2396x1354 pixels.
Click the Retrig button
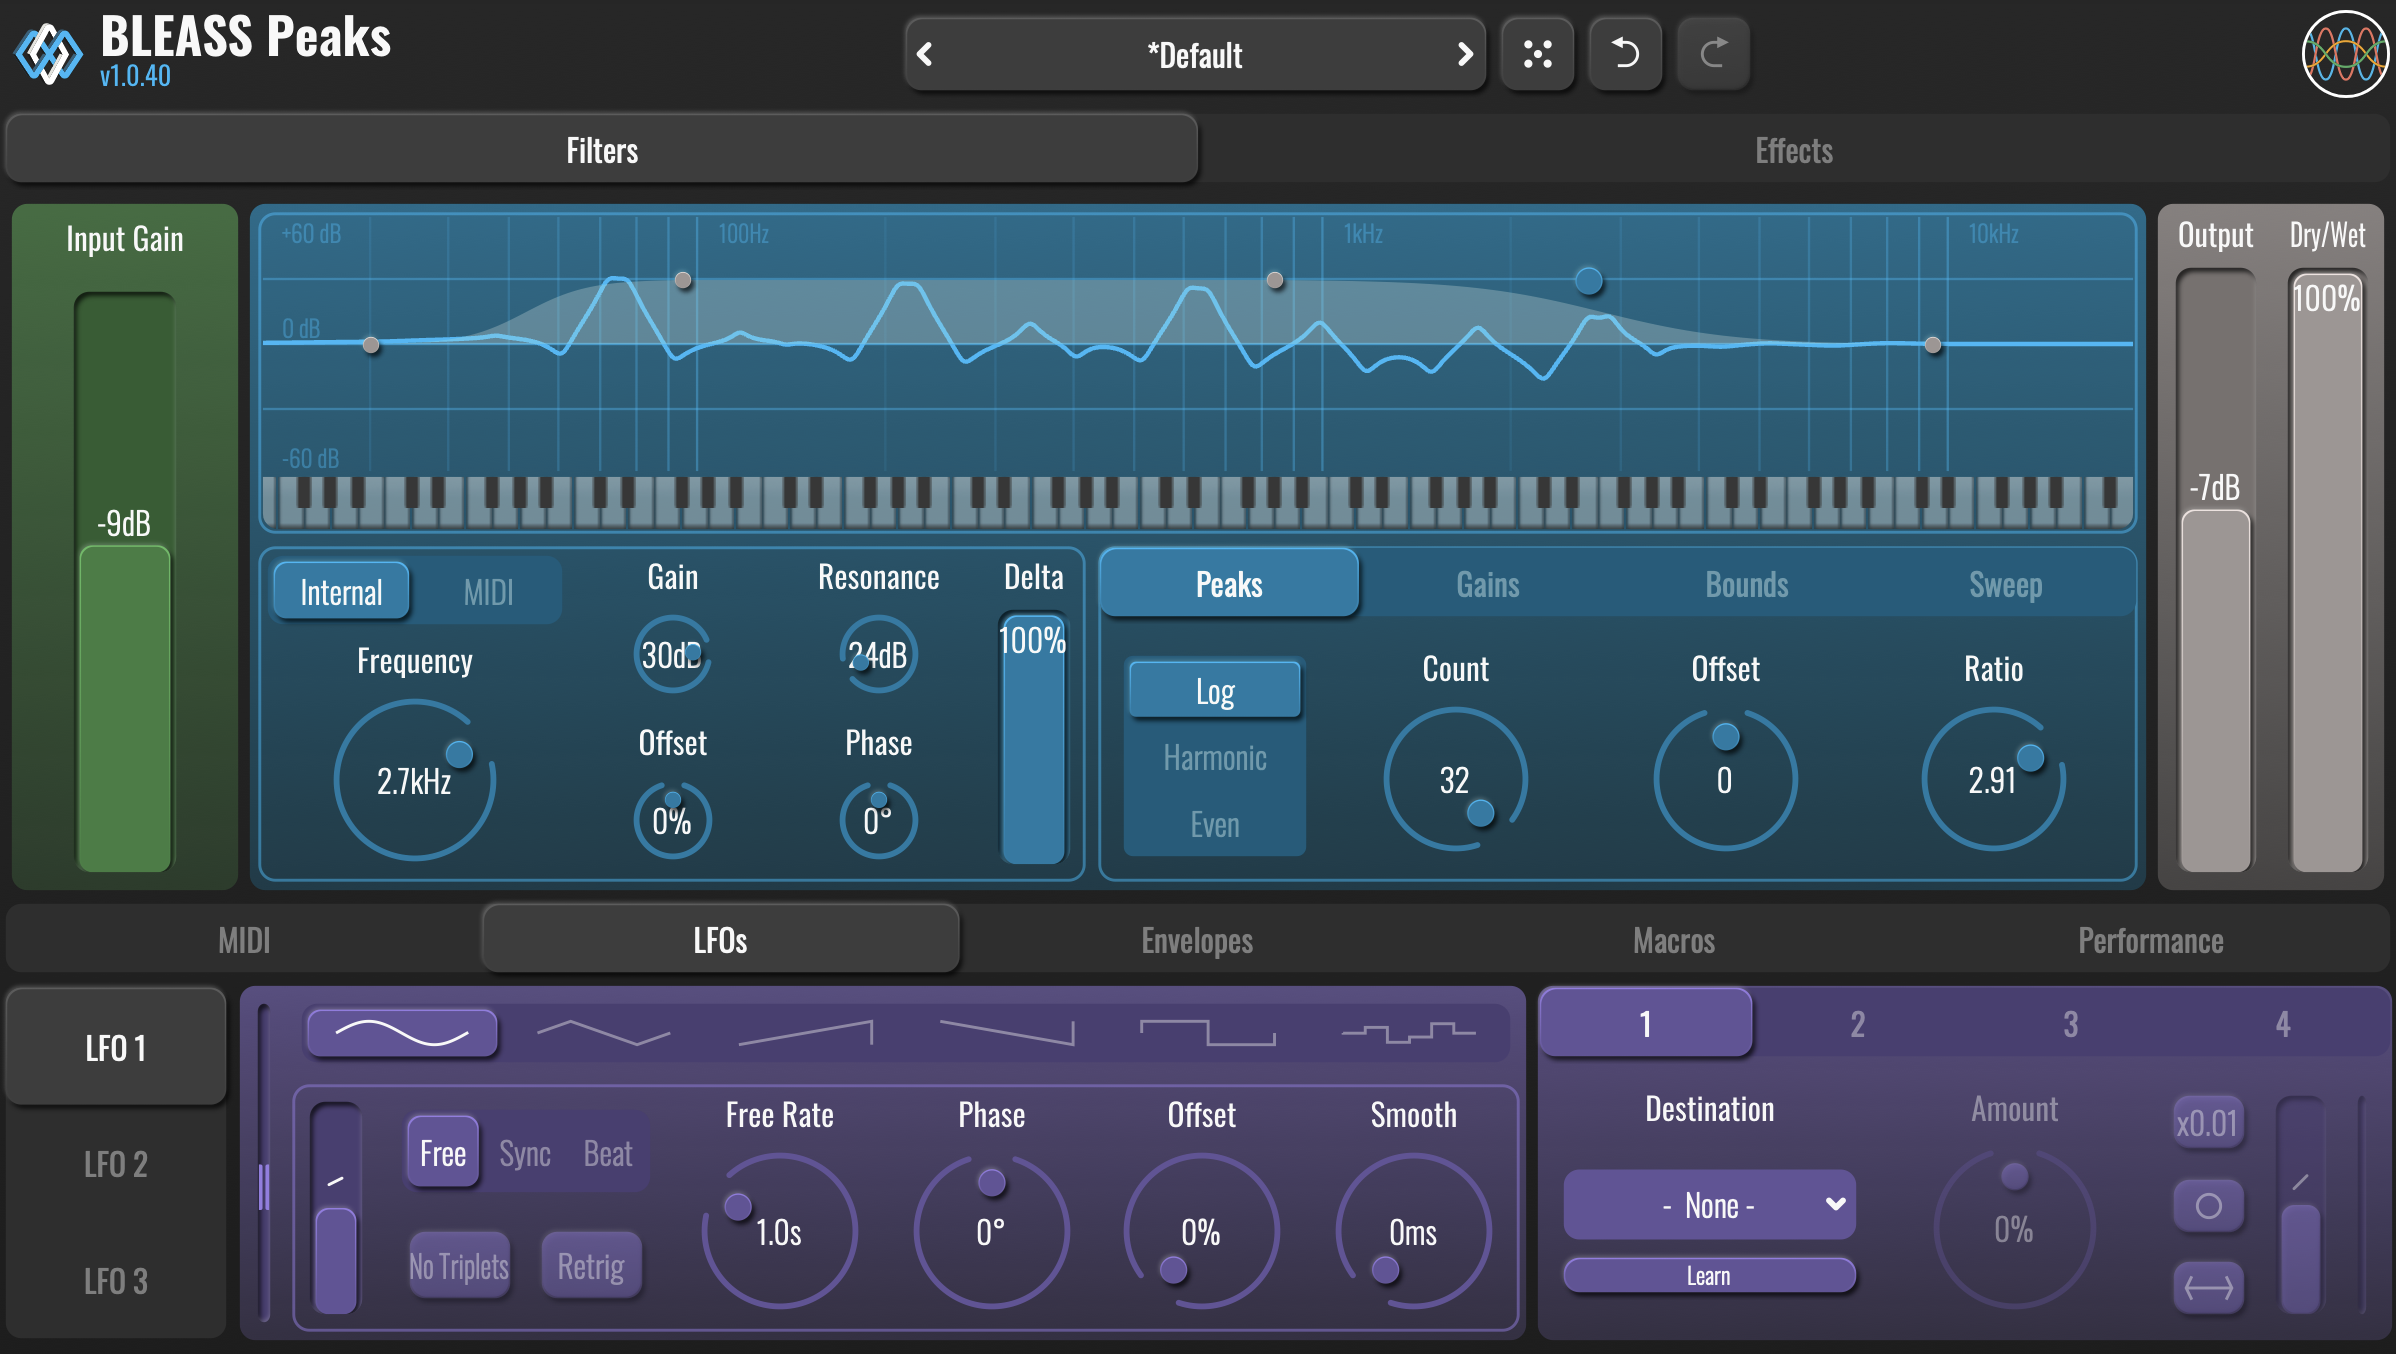point(591,1266)
